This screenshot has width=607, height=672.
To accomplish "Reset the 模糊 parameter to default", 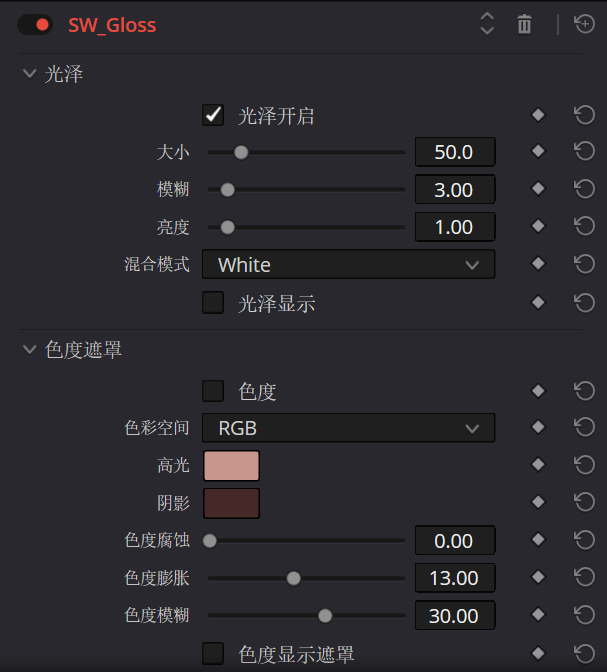I will (585, 189).
